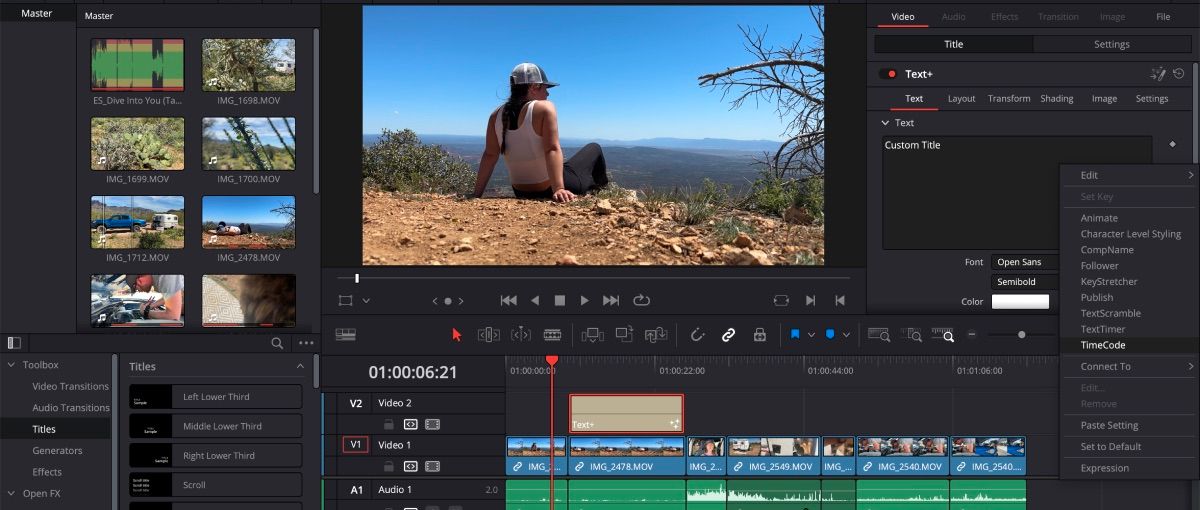Switch to the Layout tab
This screenshot has width=1200, height=510.
961,99
